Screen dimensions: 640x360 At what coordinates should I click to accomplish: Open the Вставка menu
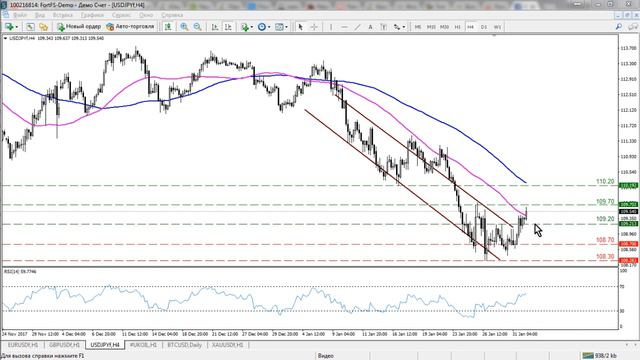[x=63, y=15]
